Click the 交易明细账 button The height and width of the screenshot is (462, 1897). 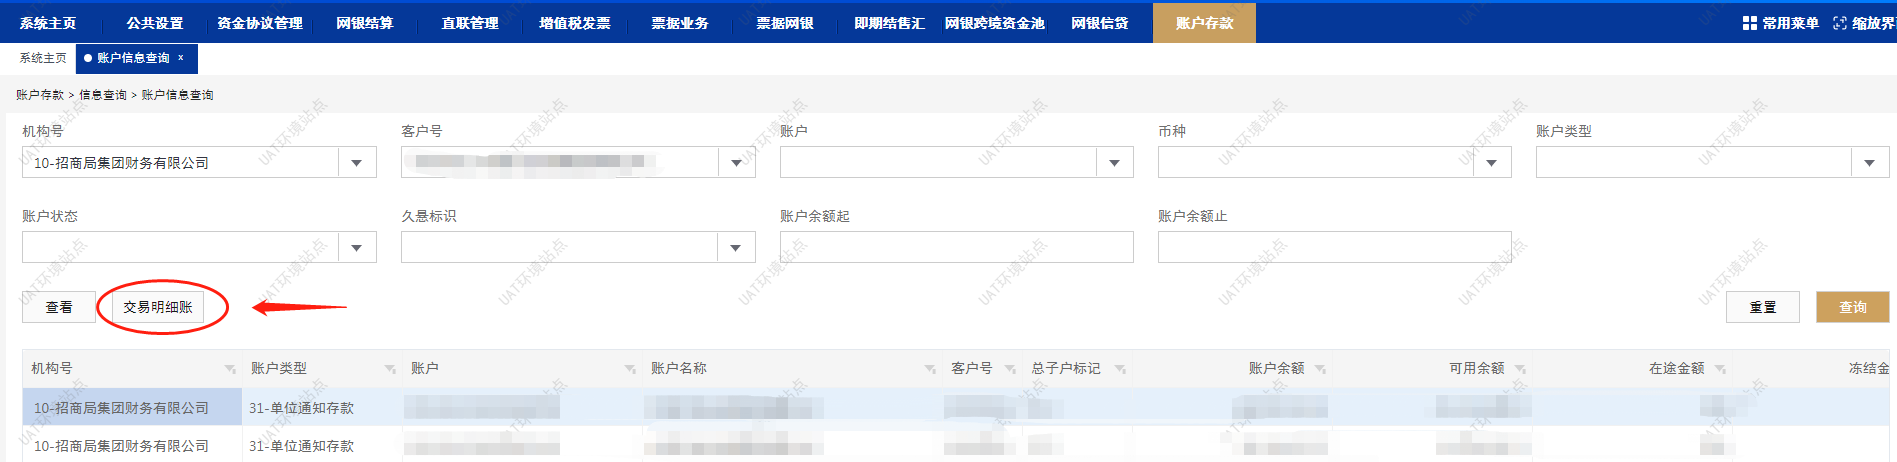158,307
